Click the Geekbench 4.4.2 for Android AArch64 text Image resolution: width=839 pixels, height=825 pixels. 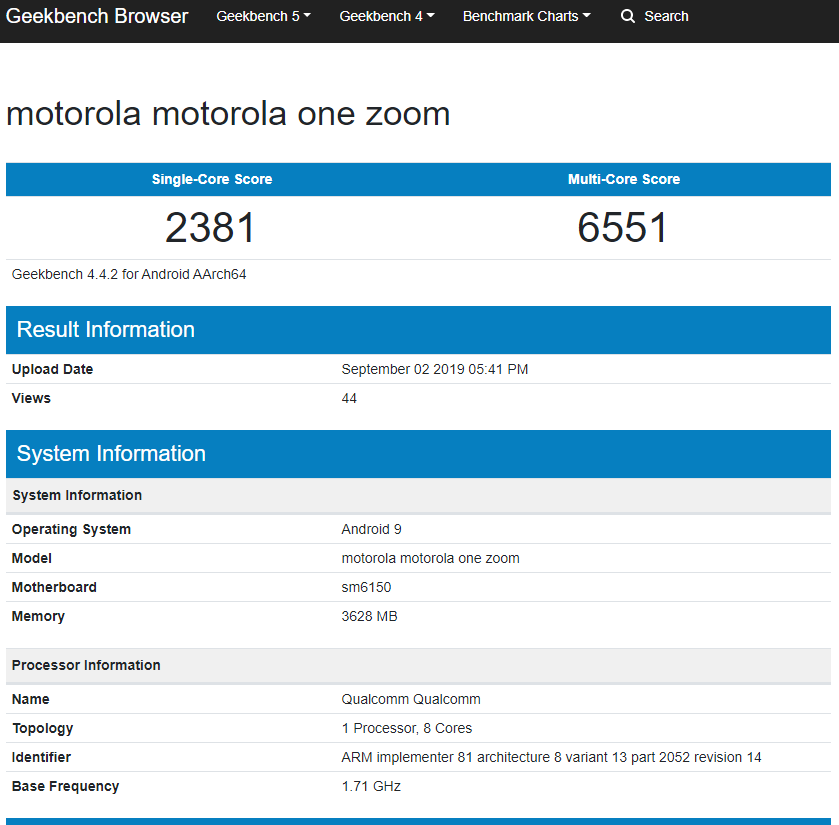pyautogui.click(x=129, y=274)
